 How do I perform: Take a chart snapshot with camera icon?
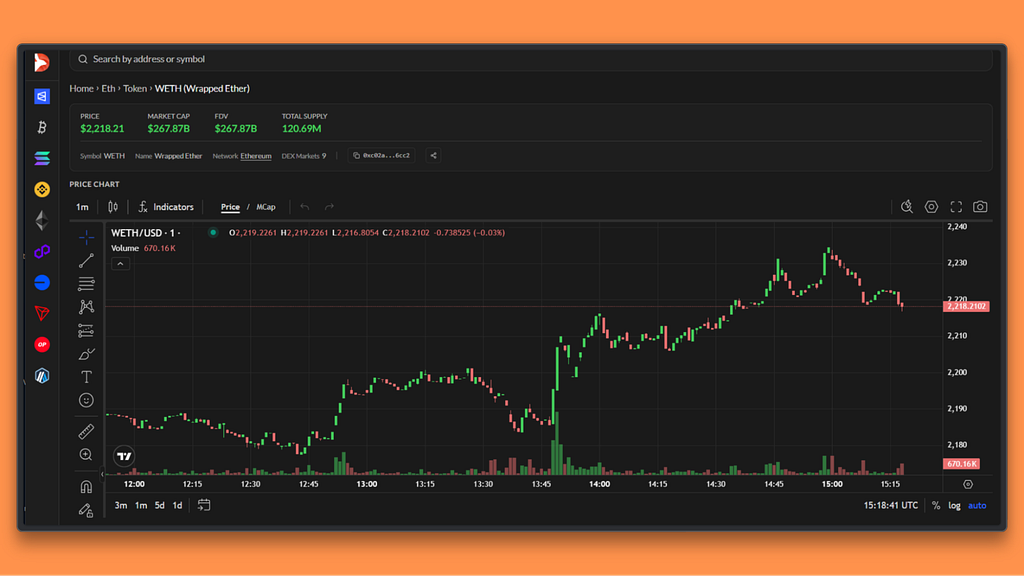(x=980, y=207)
